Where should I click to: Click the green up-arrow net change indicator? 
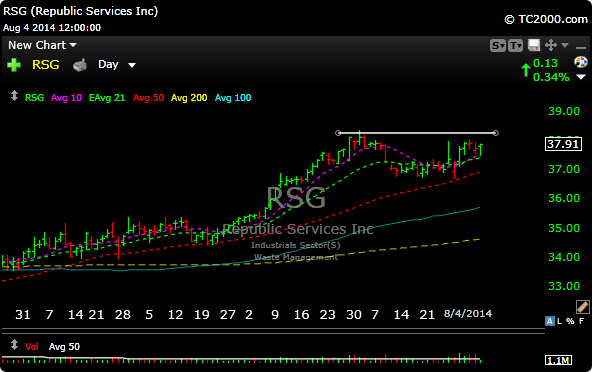(x=526, y=70)
